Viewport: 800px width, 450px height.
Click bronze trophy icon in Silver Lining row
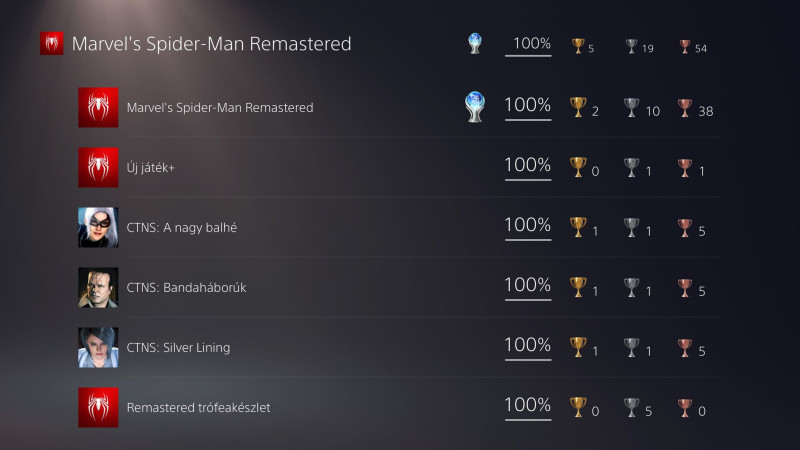(685, 347)
